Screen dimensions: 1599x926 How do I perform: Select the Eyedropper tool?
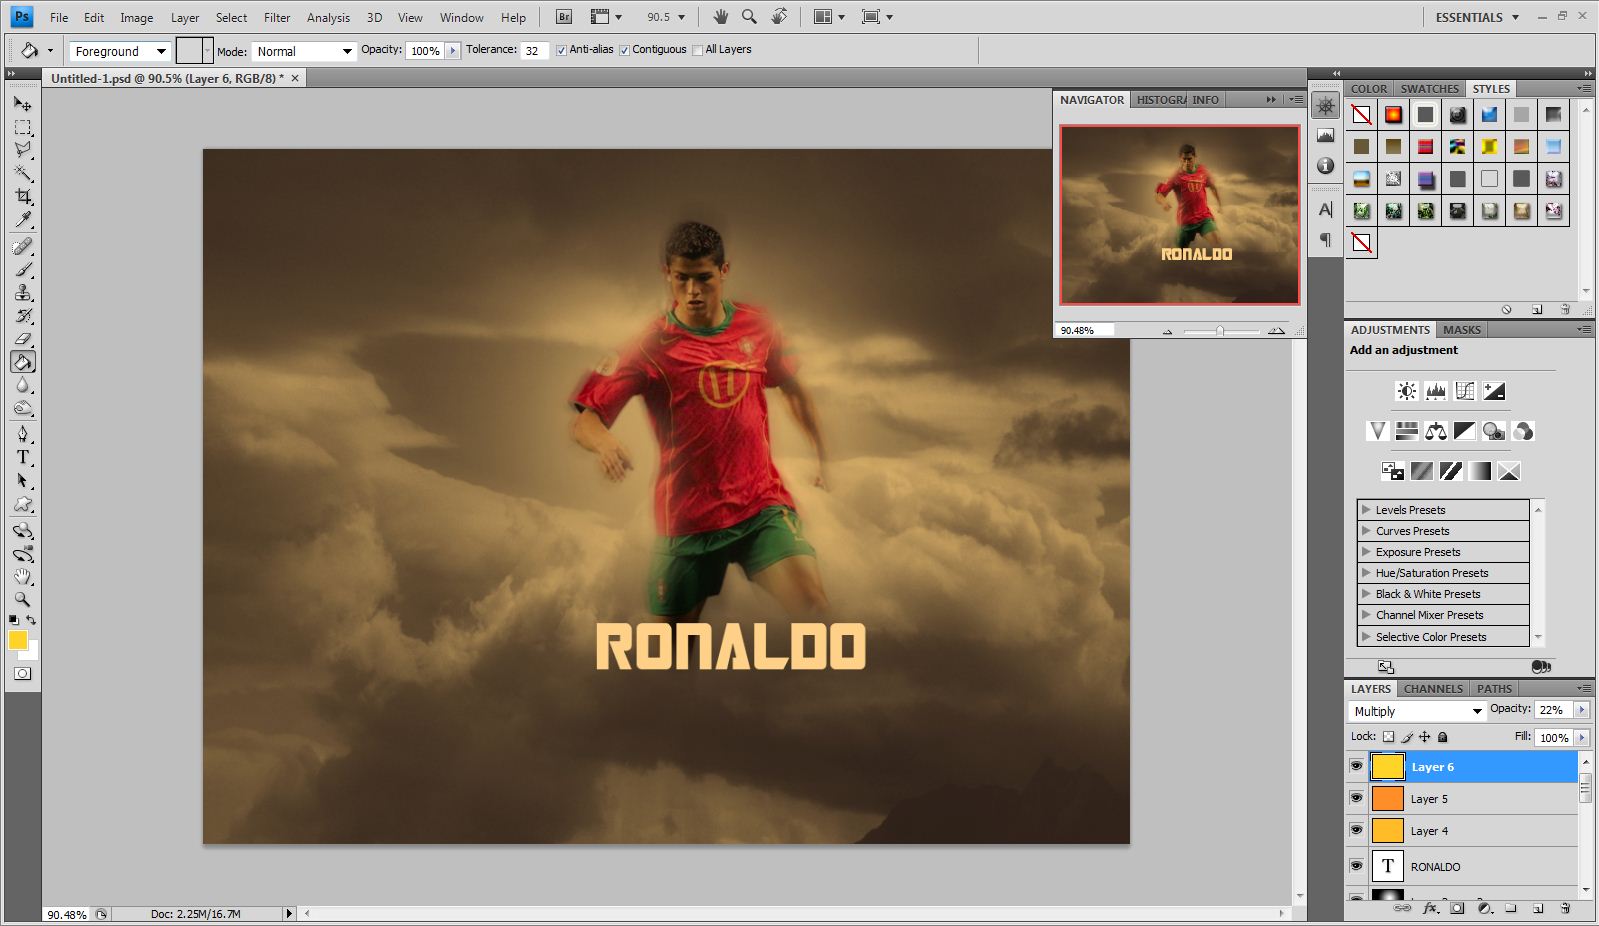(x=23, y=220)
